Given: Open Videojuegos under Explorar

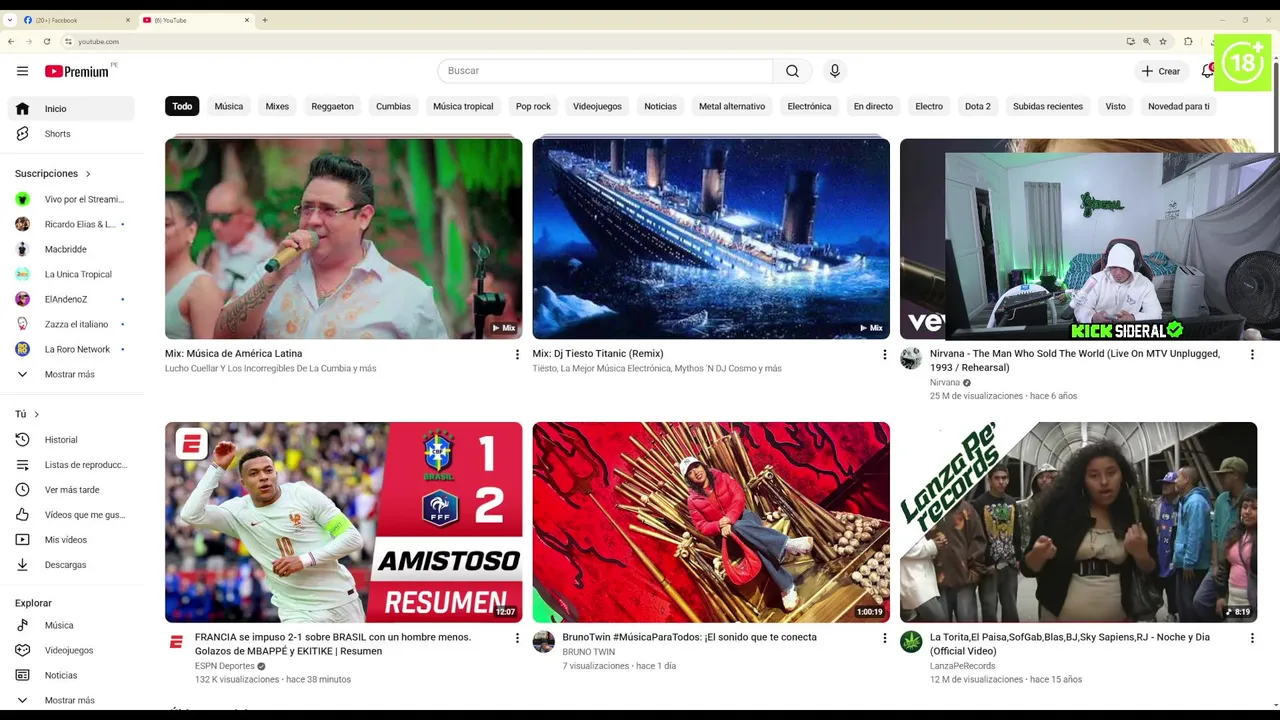Looking at the screenshot, I should click(70, 650).
